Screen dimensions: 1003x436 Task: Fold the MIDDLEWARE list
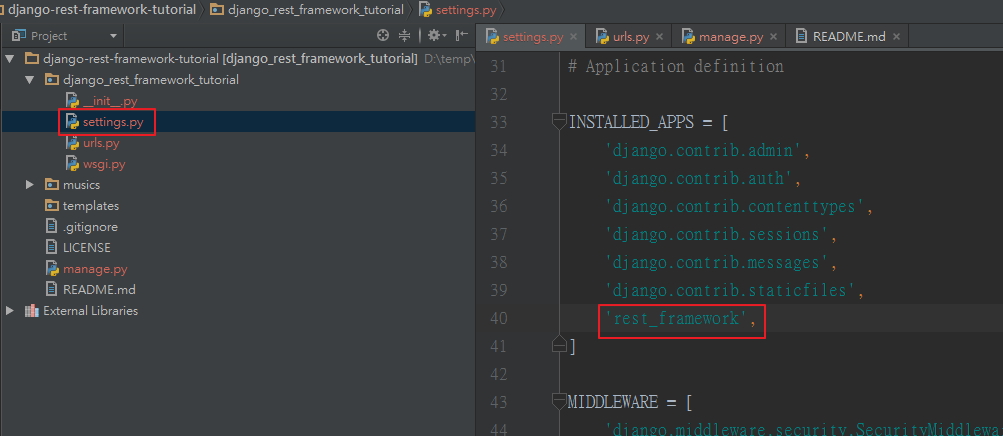point(559,401)
